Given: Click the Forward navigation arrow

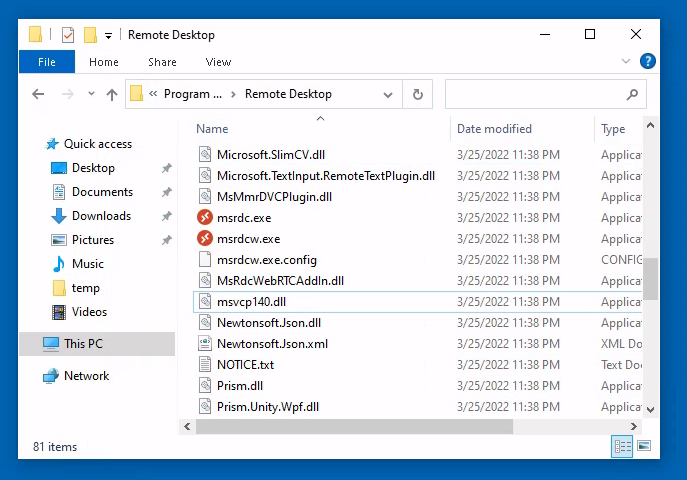Looking at the screenshot, I should [67, 94].
